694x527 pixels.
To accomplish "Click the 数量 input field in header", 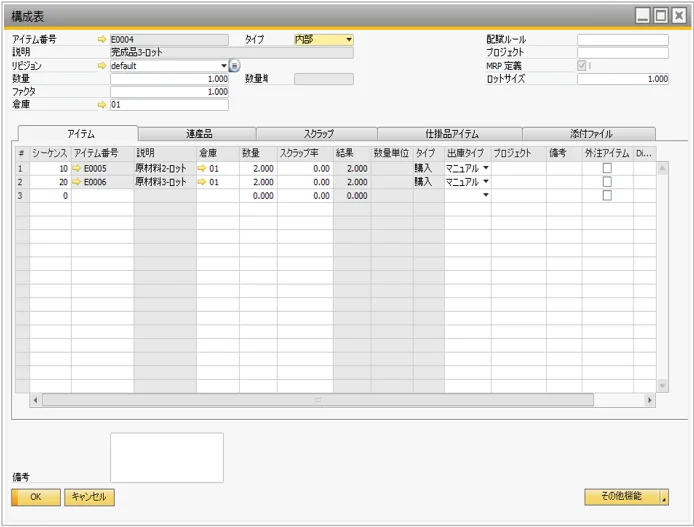I will click(x=170, y=79).
